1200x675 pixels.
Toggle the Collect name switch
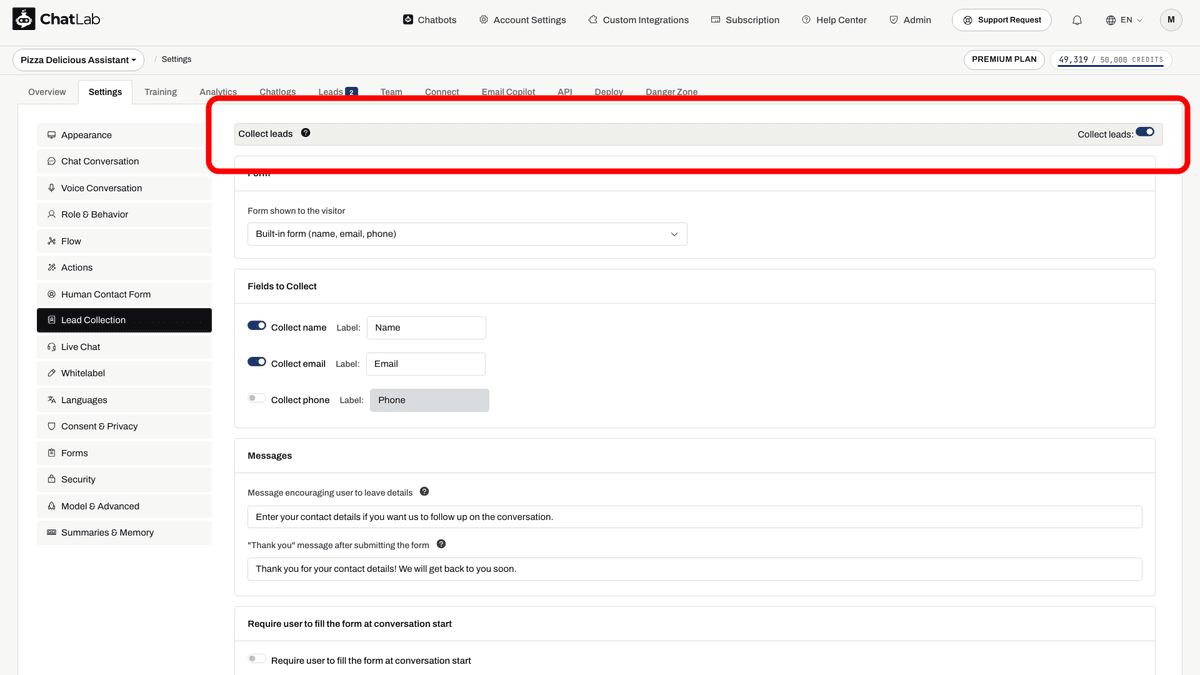coord(257,326)
